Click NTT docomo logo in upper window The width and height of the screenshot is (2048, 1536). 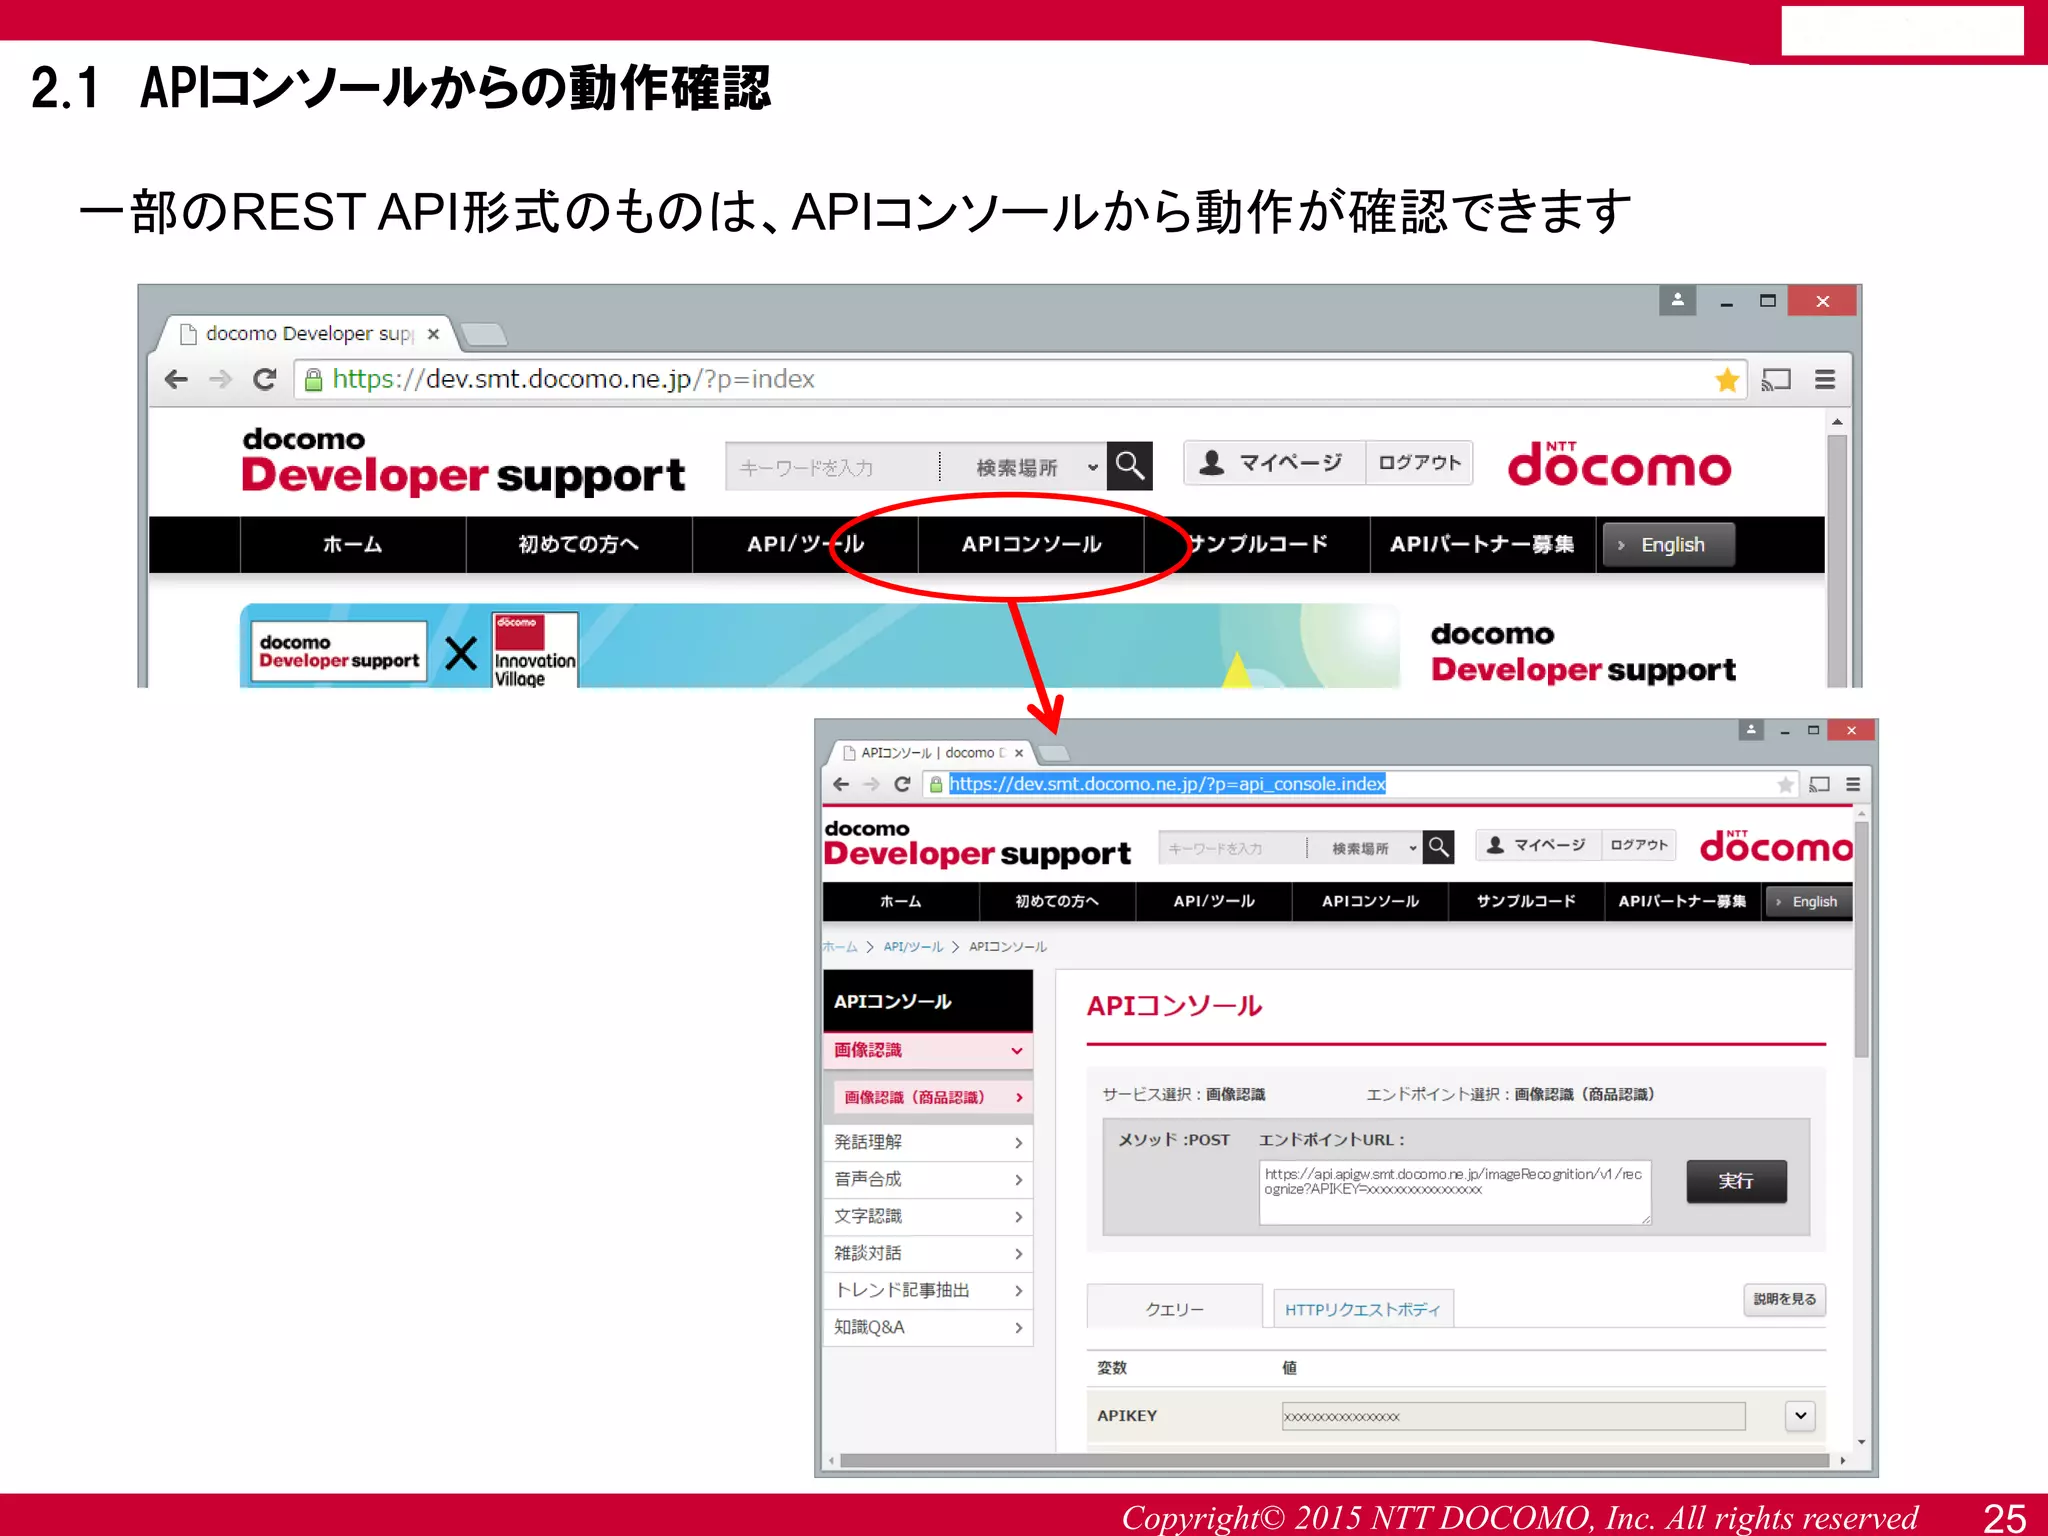pyautogui.click(x=1619, y=465)
